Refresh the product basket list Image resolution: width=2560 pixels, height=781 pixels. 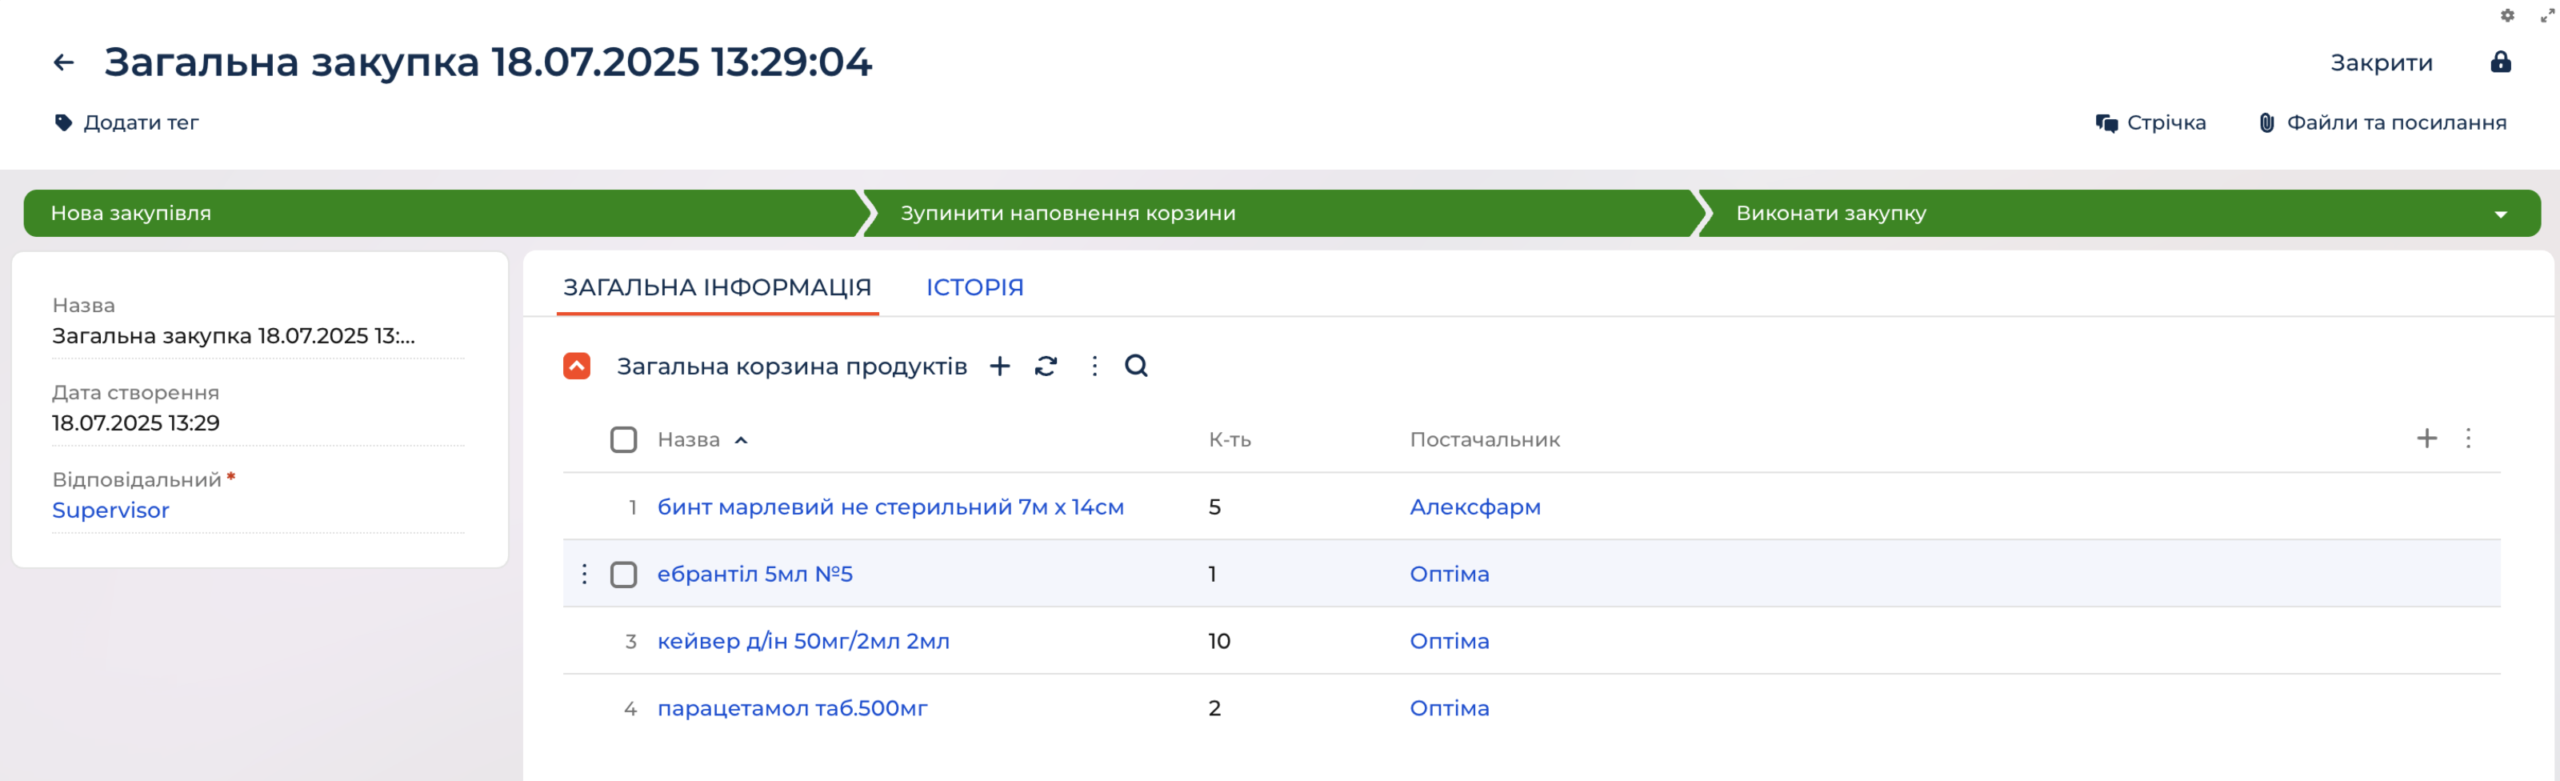1046,366
